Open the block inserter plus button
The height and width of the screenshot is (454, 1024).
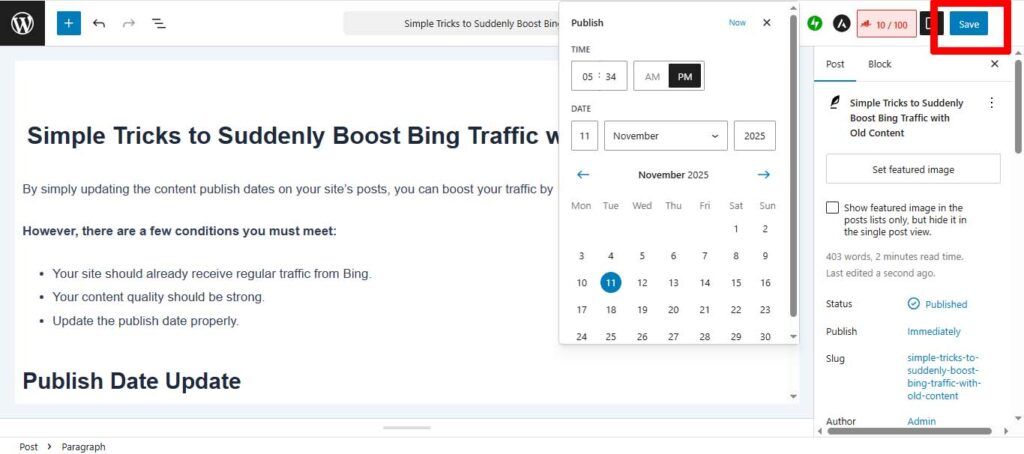click(68, 23)
